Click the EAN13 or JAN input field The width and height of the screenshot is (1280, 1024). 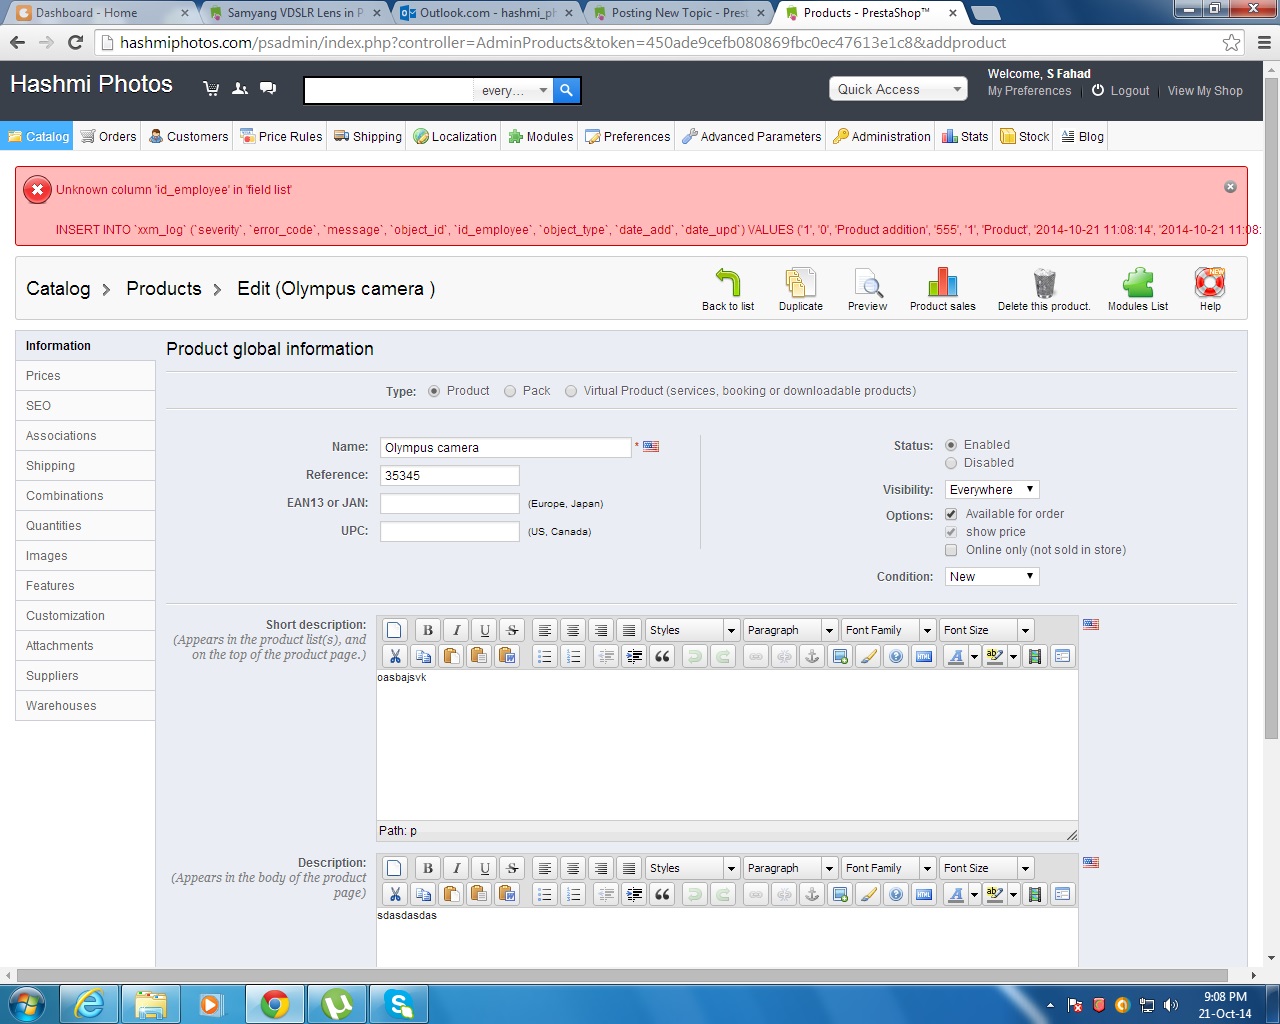pos(449,504)
